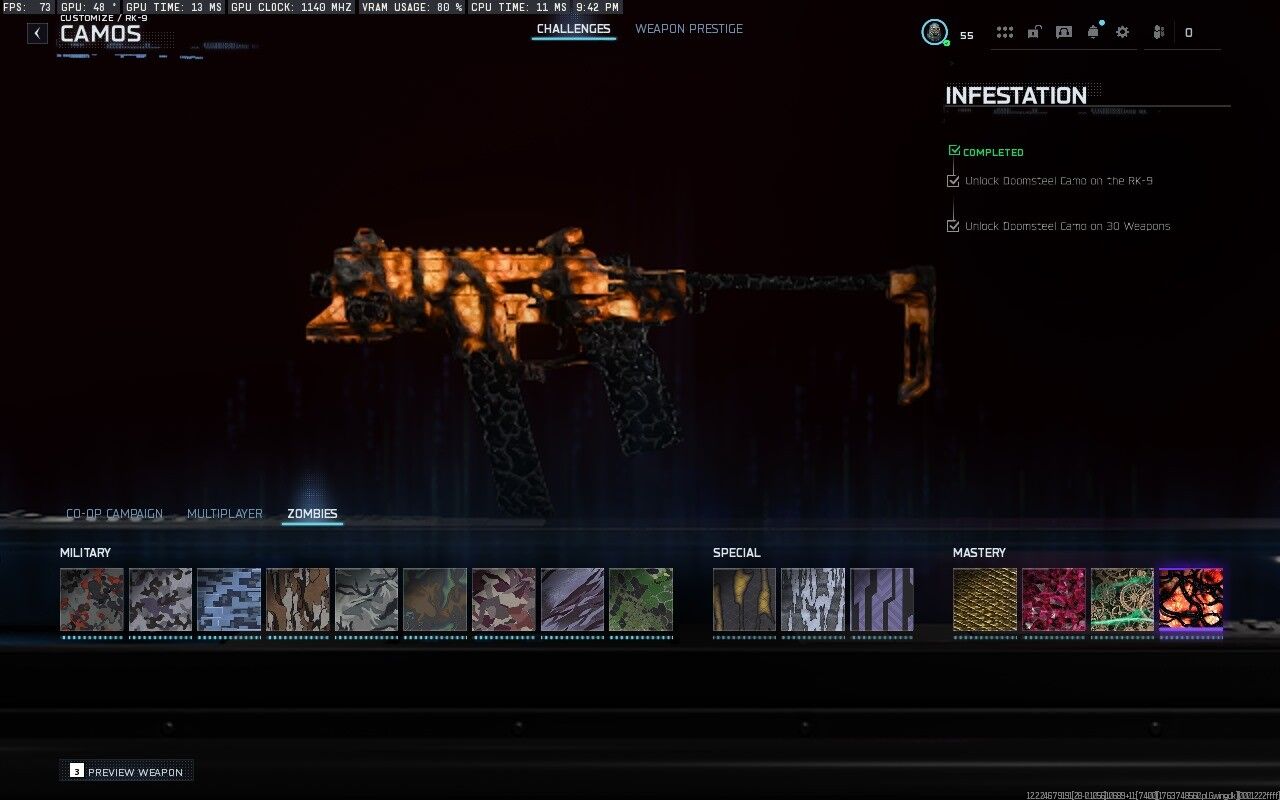Select the brown bark stripe Military camo

click(298, 600)
